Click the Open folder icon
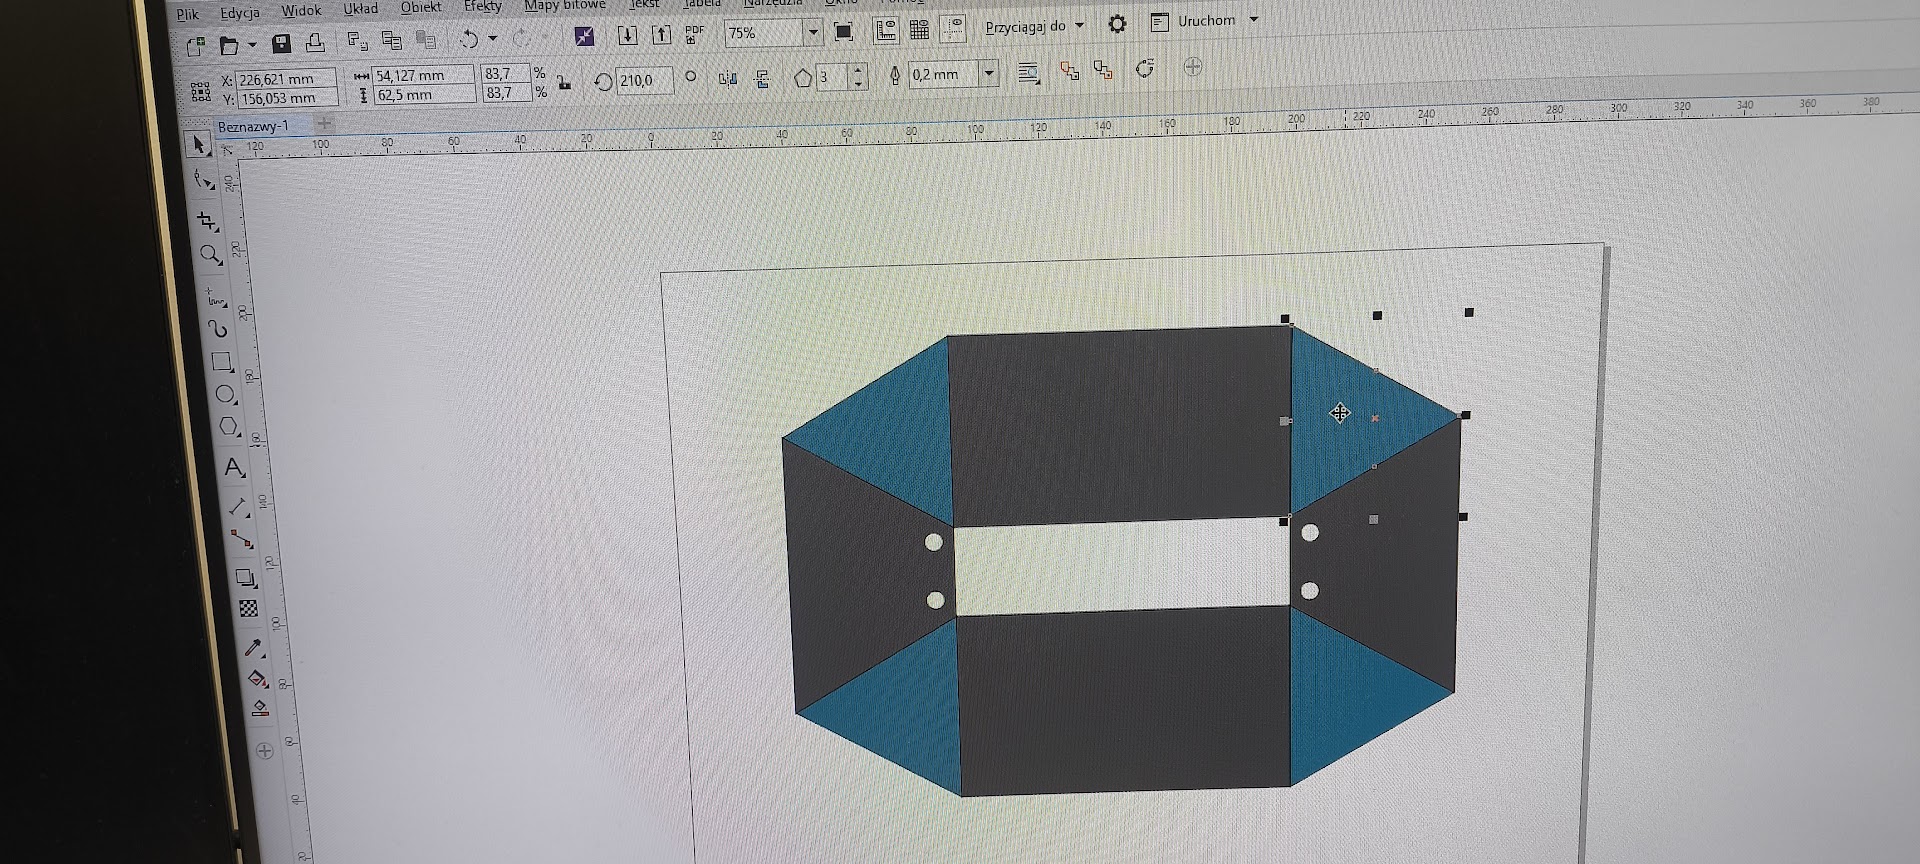 coord(229,45)
